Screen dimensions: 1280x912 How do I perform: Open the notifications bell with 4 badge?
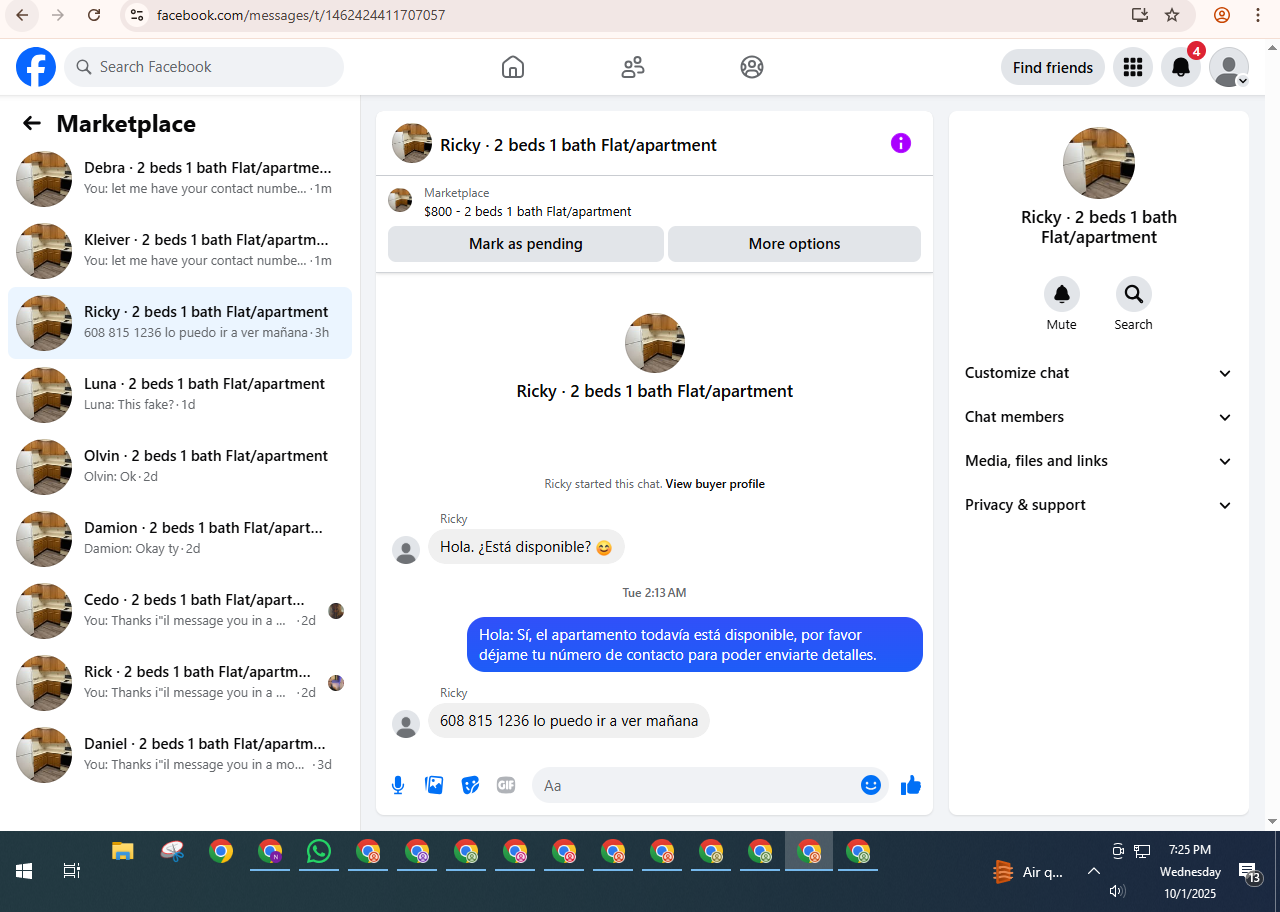[1181, 67]
